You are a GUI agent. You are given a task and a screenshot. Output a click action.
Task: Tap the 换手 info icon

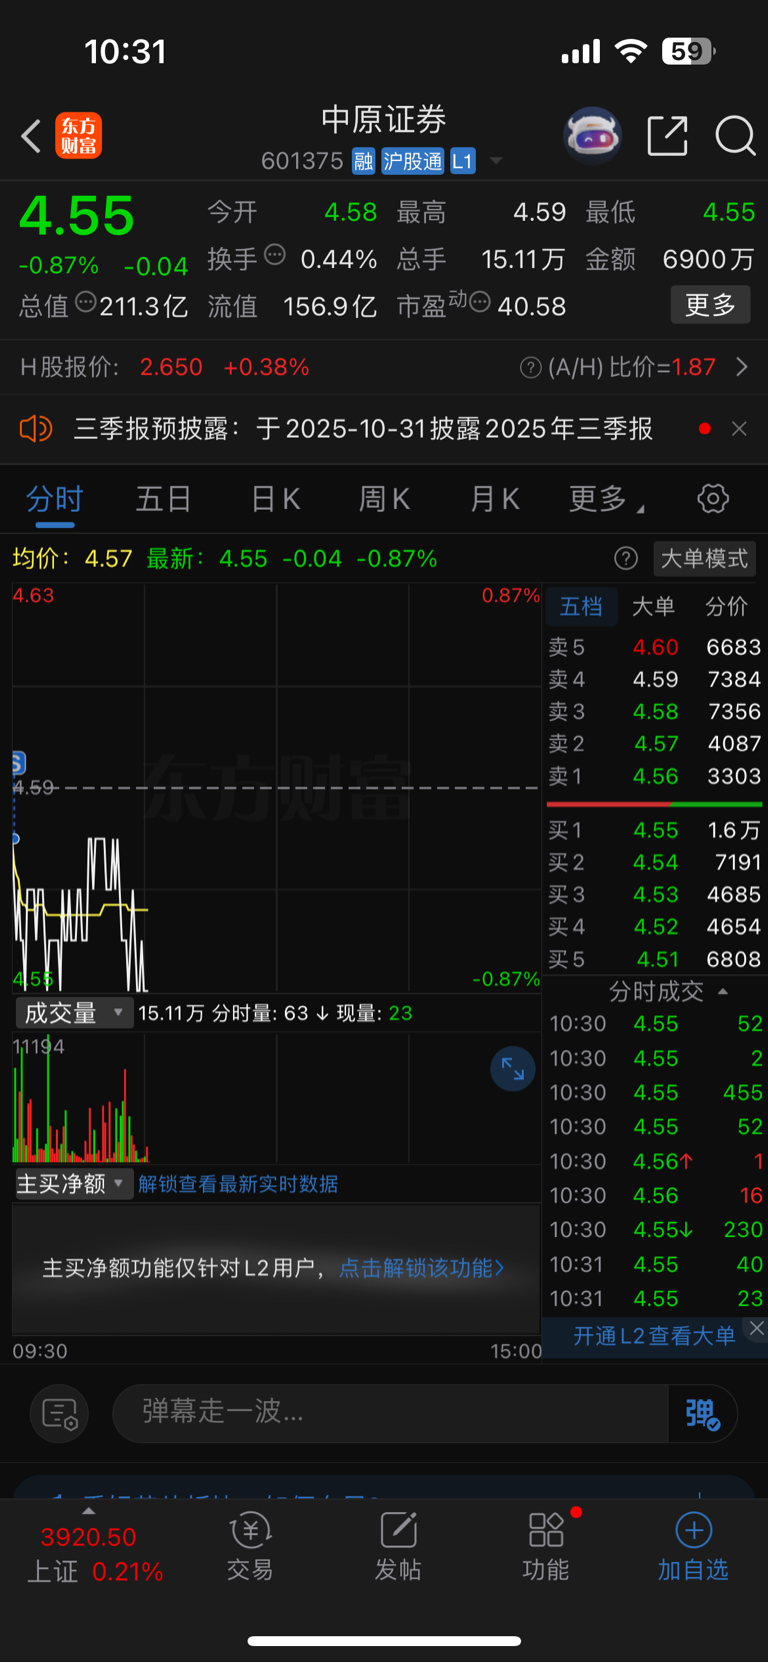pos(274,255)
